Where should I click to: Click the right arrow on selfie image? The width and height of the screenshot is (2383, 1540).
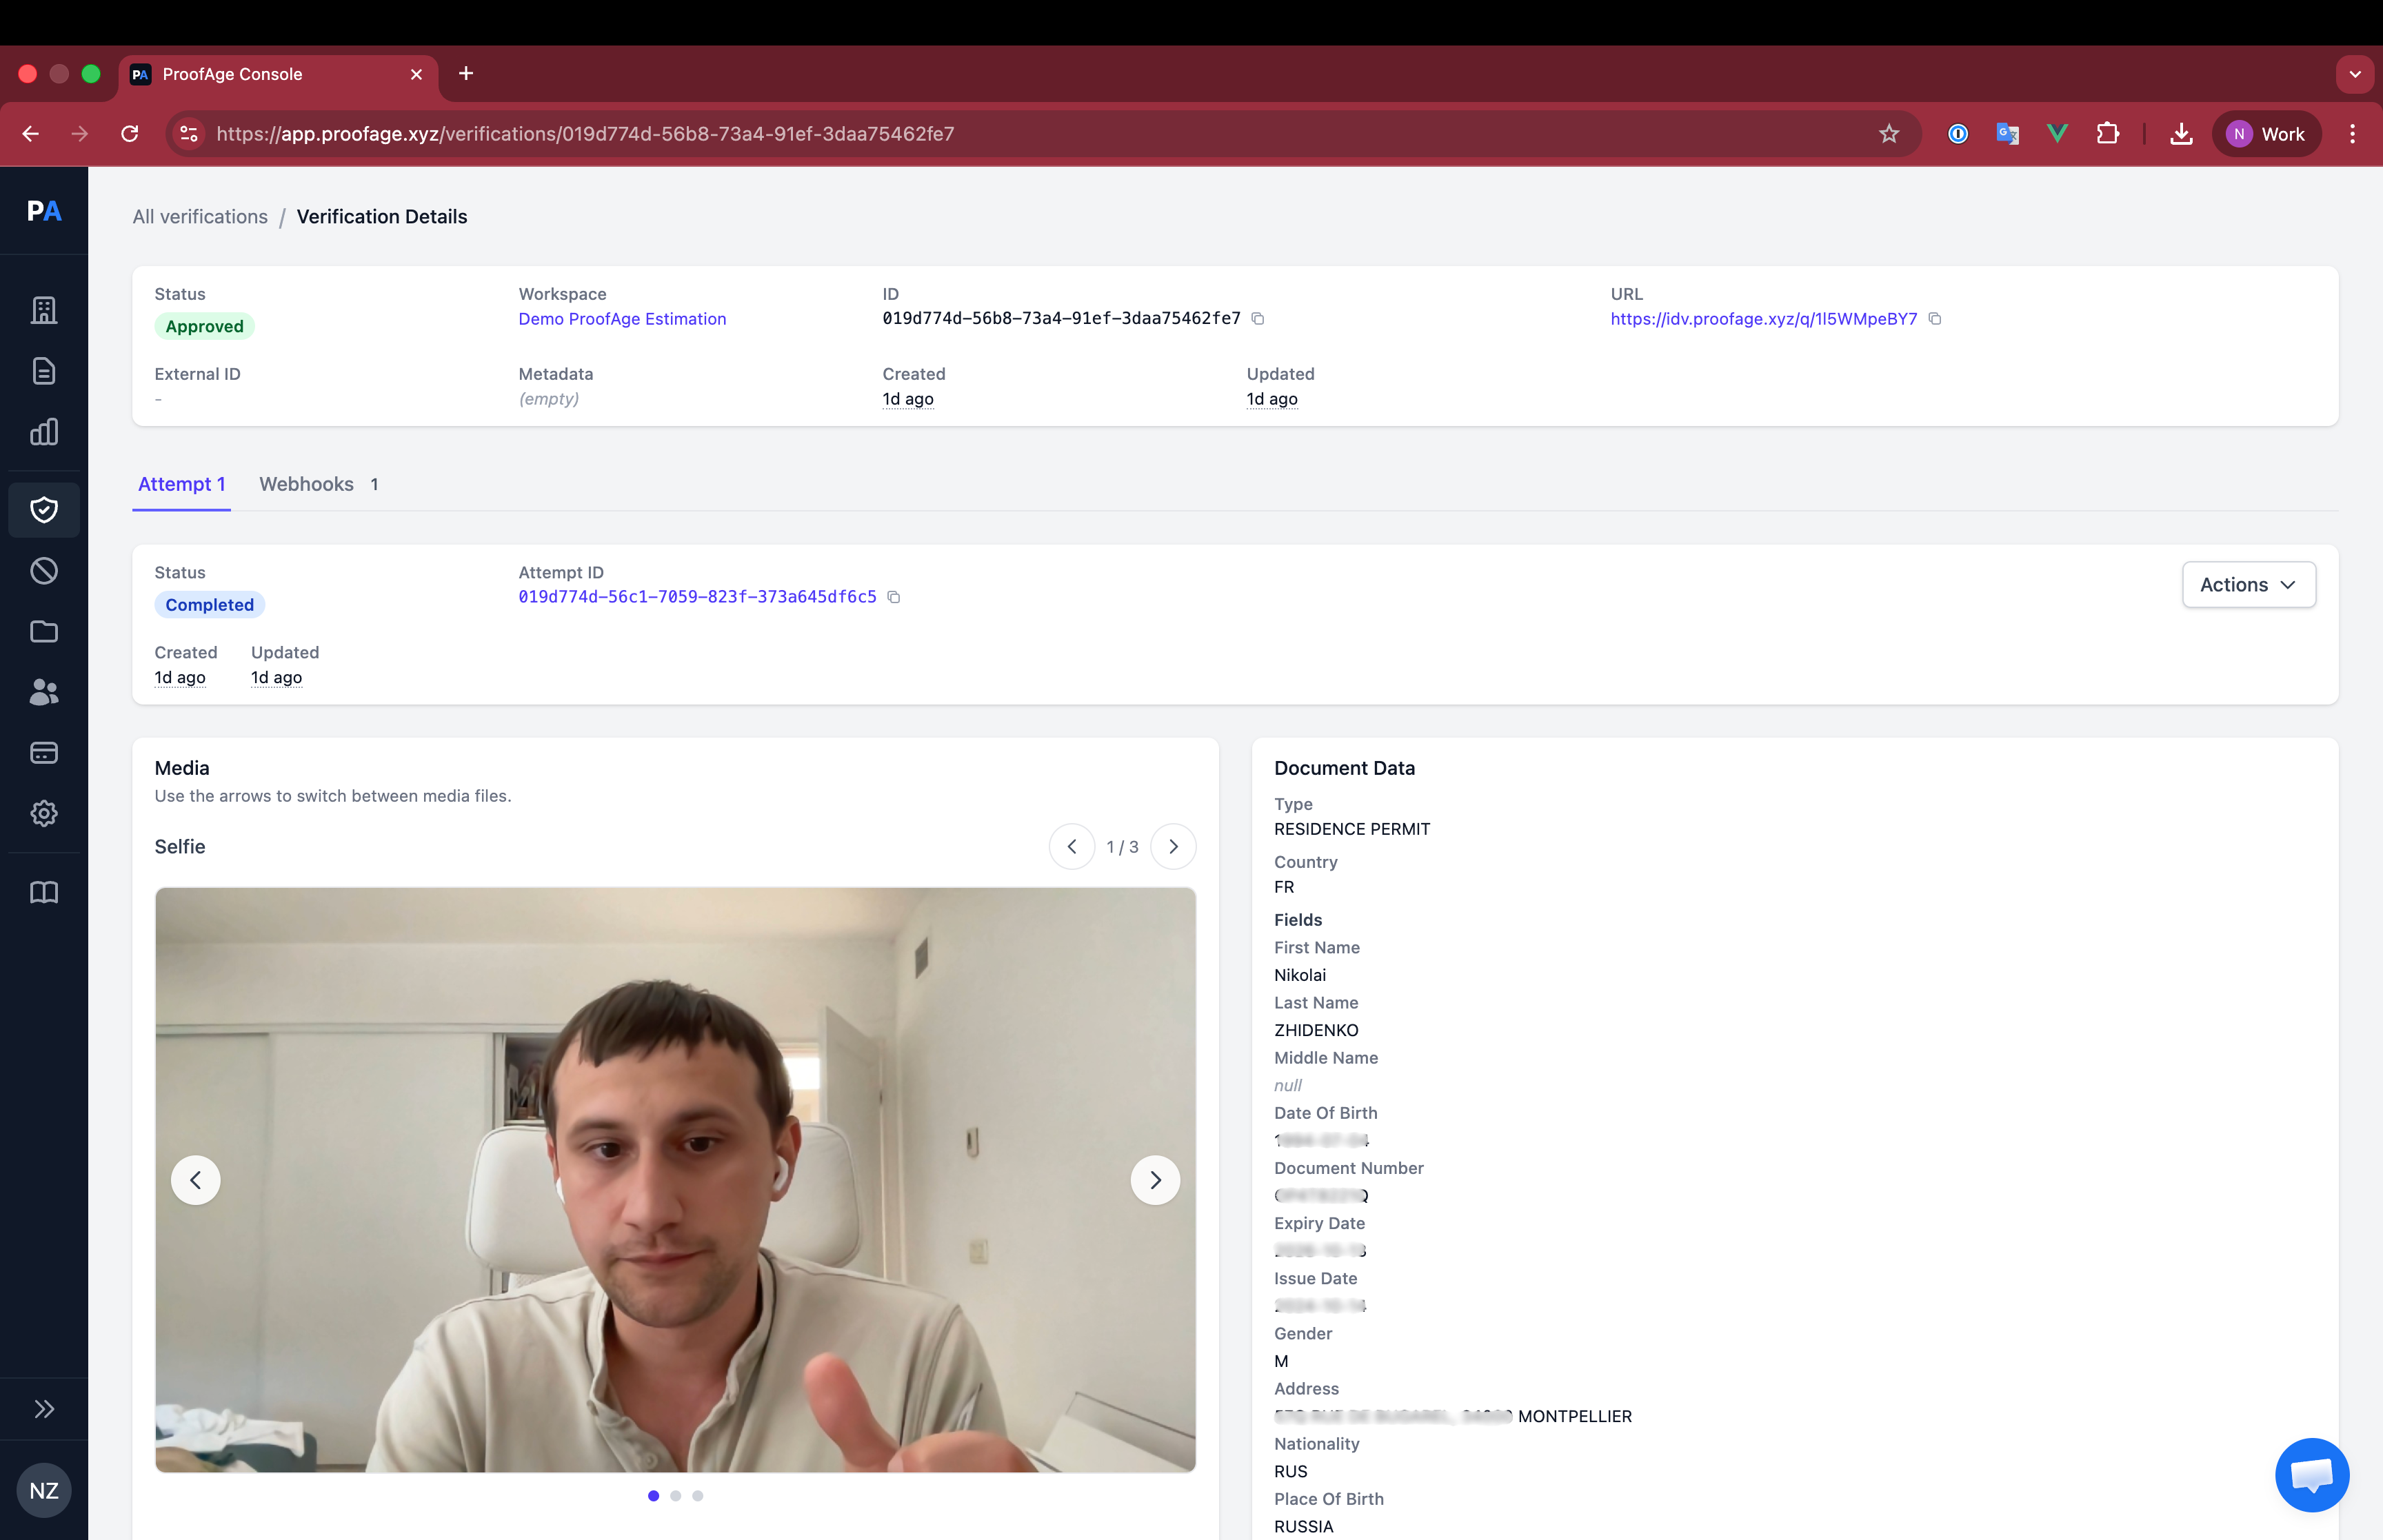(x=1155, y=1181)
